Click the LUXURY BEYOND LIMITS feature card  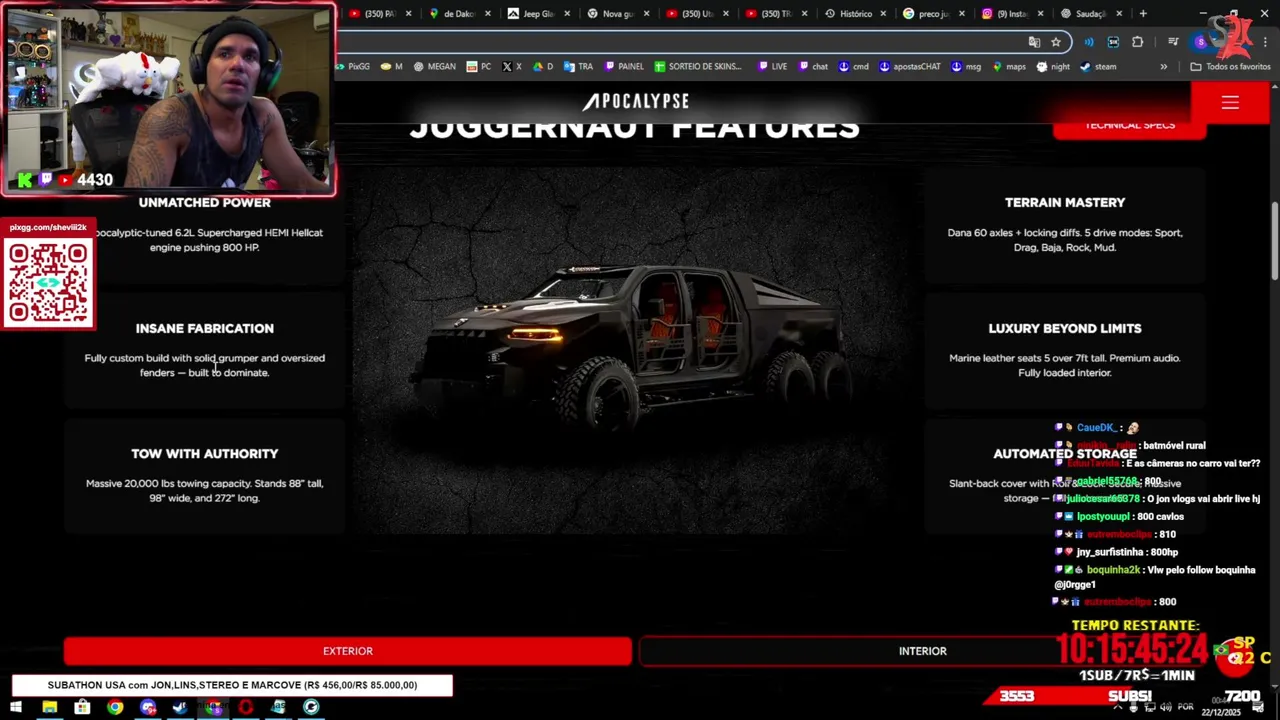coord(1065,350)
